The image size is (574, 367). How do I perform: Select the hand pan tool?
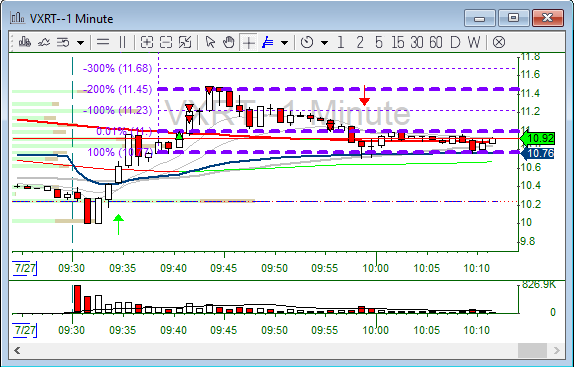click(229, 42)
